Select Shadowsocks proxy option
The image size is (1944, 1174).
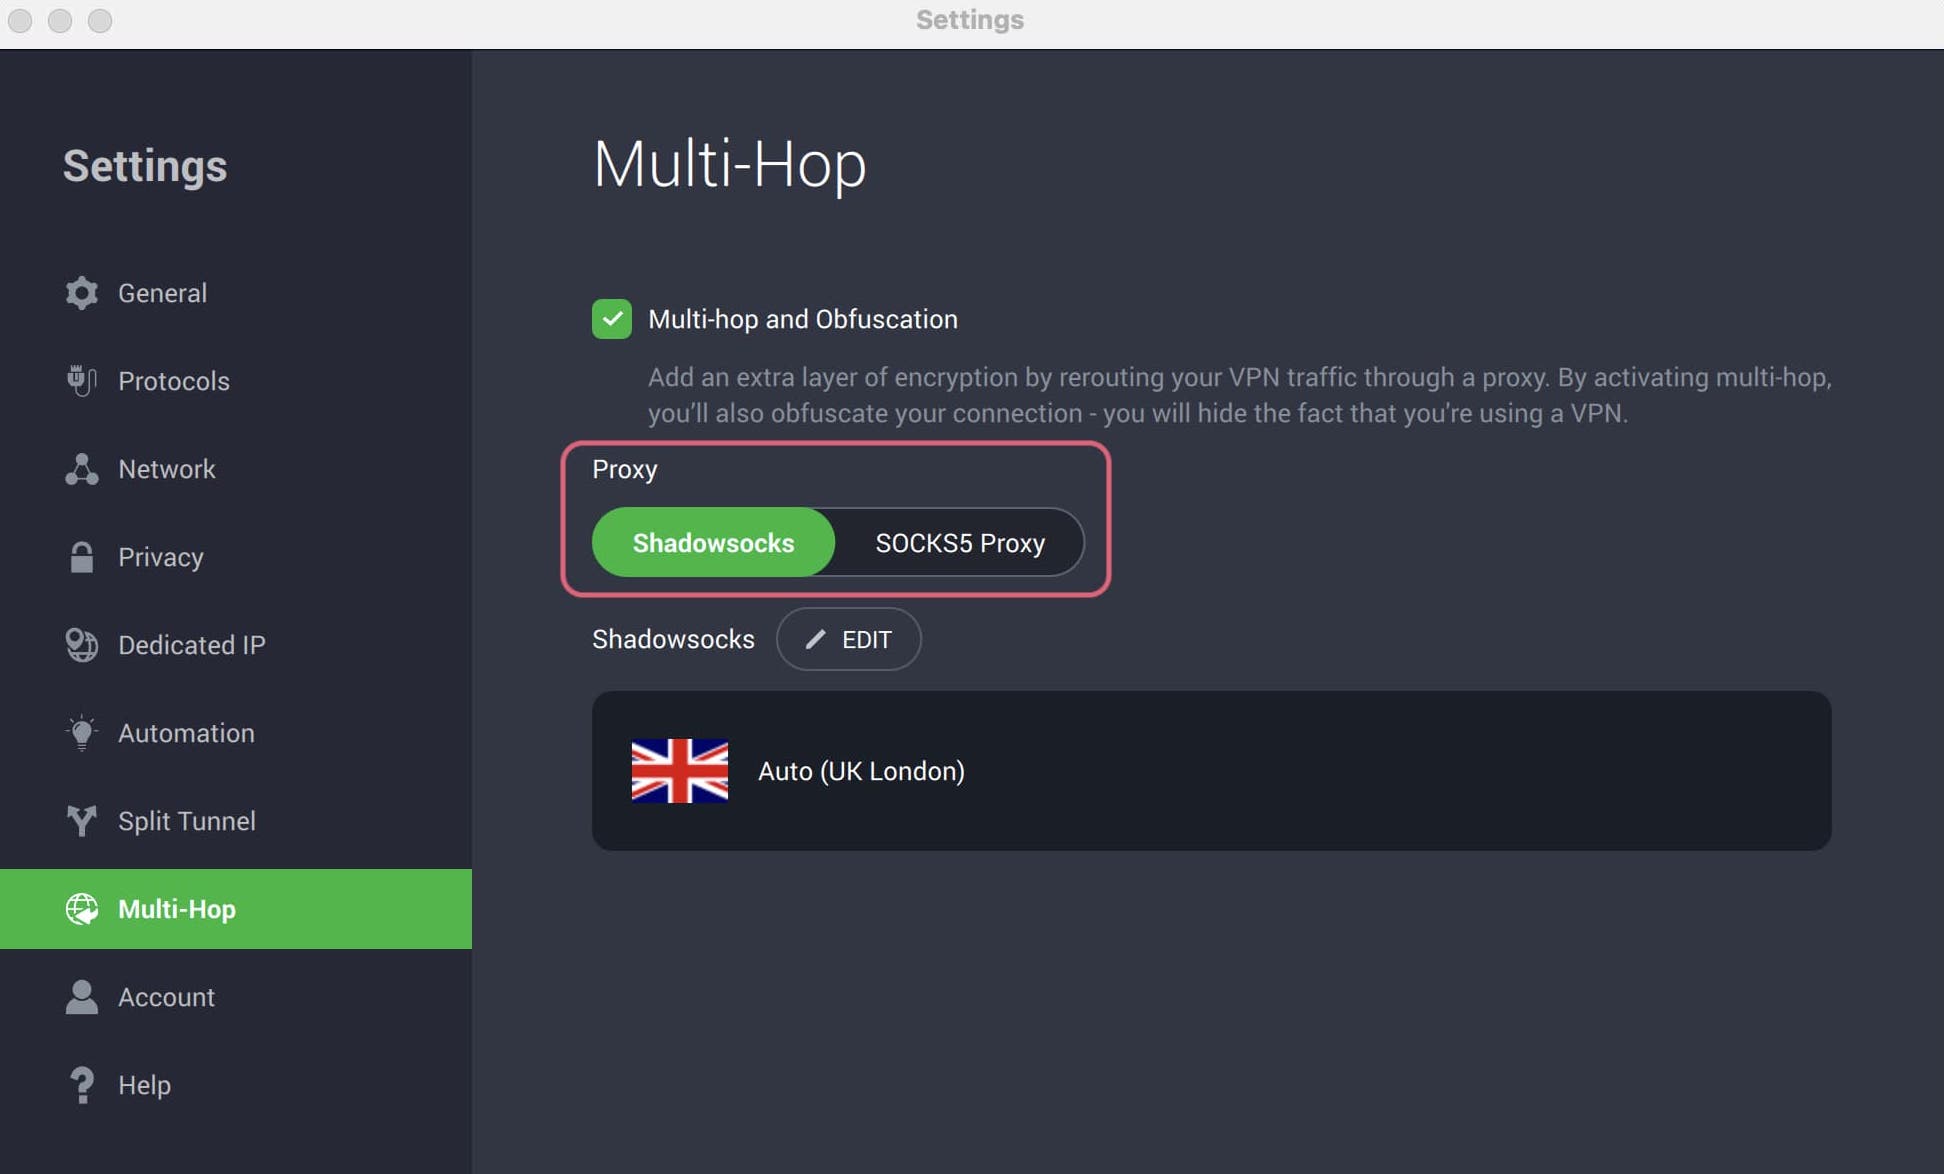point(714,540)
